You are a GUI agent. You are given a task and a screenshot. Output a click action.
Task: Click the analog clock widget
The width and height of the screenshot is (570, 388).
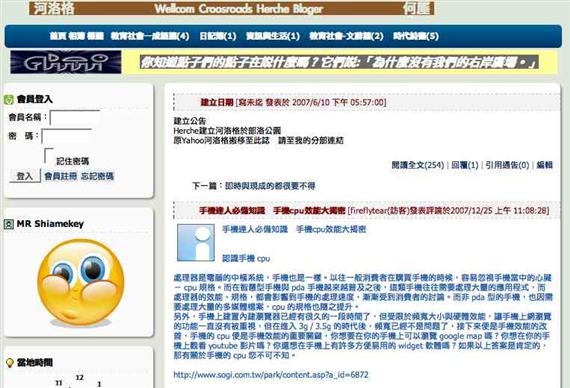[78, 381]
